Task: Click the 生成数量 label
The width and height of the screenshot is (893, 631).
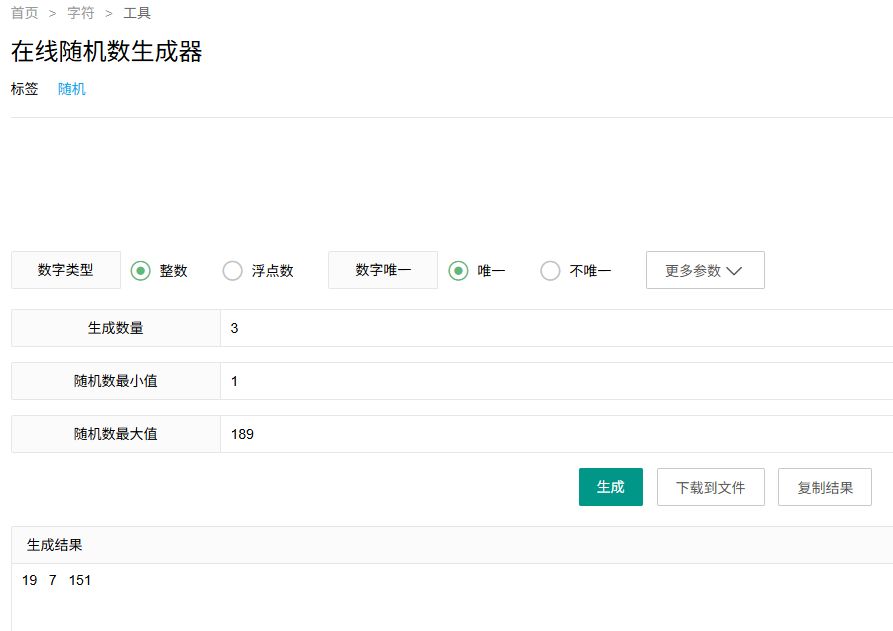Action: (116, 328)
